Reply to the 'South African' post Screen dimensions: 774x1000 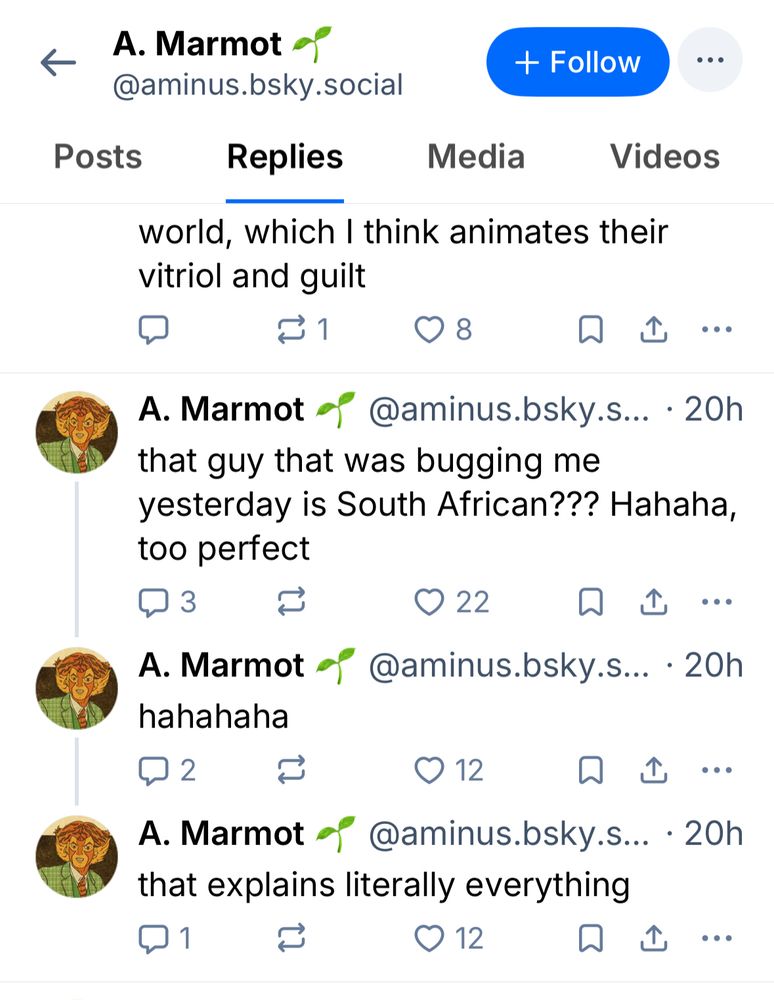coord(152,601)
